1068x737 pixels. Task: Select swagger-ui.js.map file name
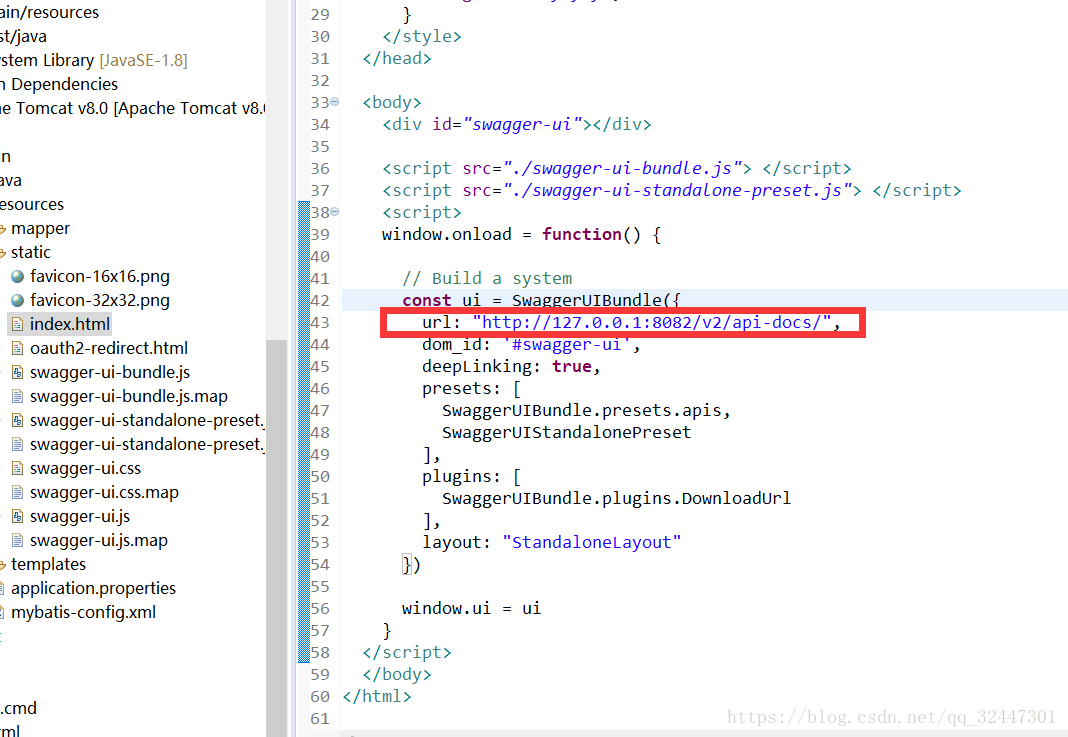pyautogui.click(x=99, y=540)
